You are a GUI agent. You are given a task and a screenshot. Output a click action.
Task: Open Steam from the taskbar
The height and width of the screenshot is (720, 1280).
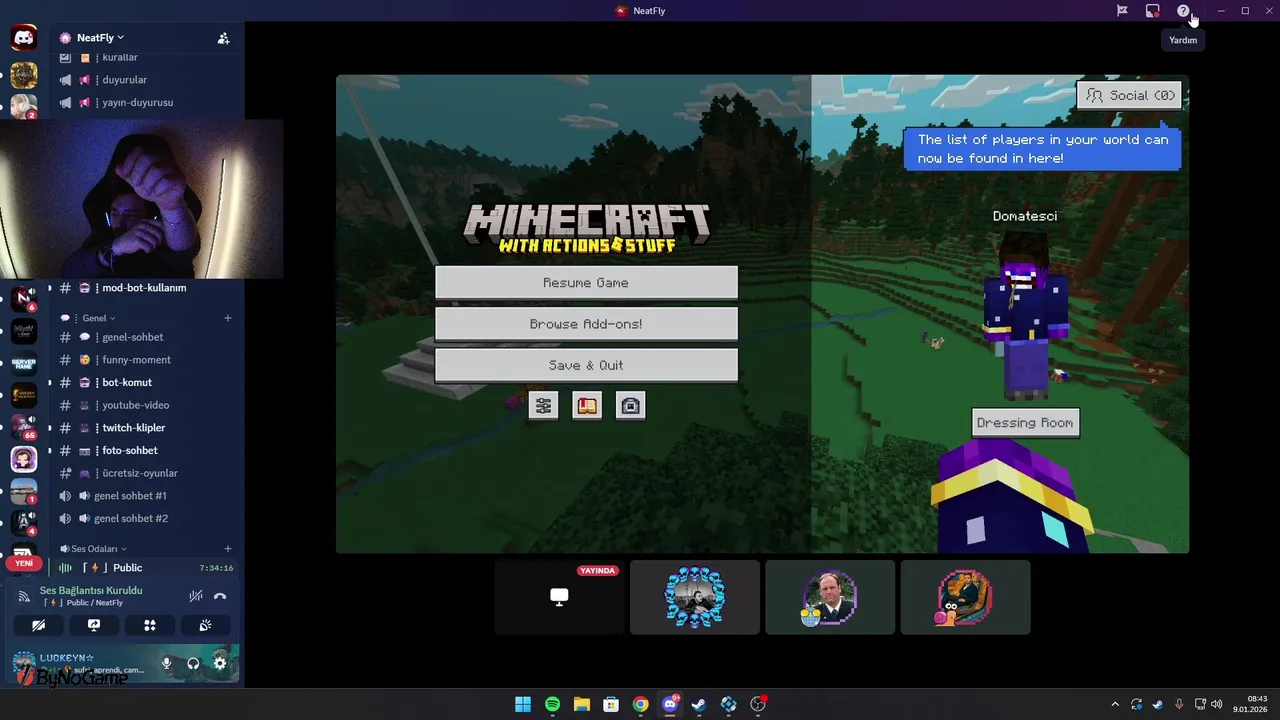pos(699,705)
